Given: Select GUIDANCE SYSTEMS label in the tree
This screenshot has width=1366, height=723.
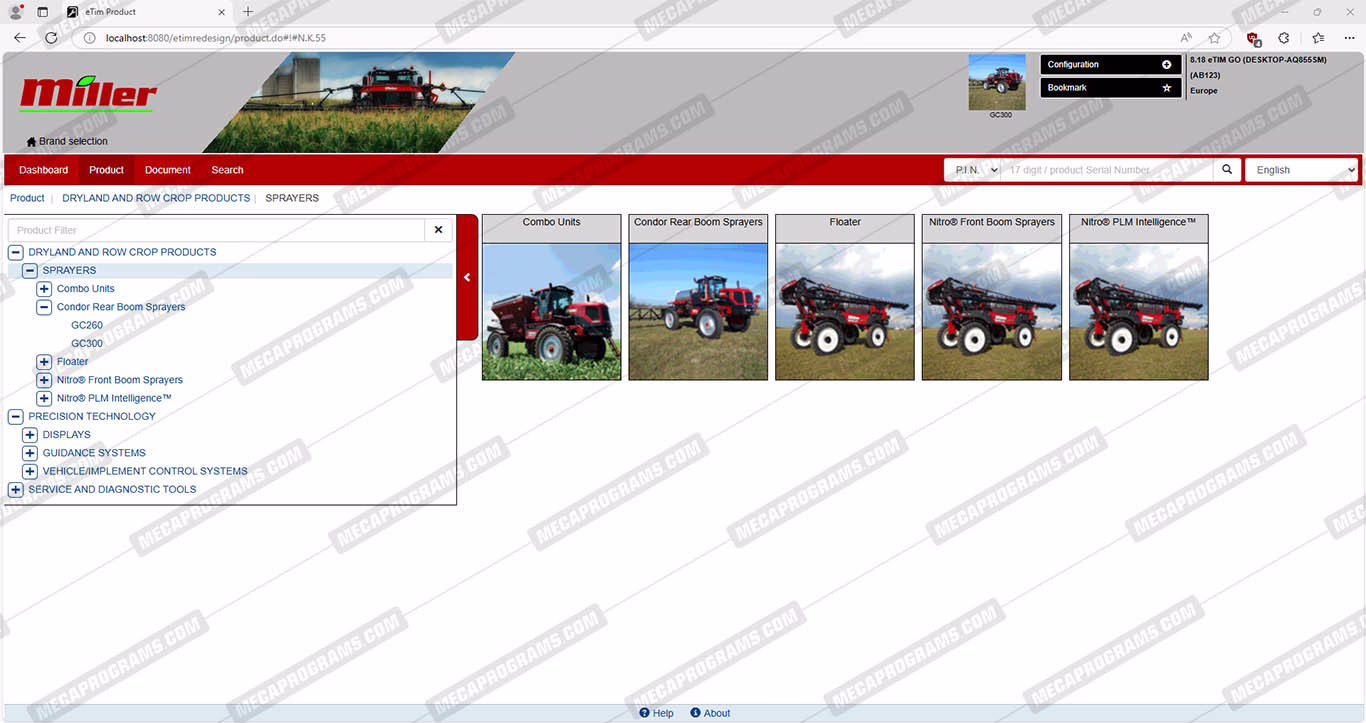Looking at the screenshot, I should (94, 453).
